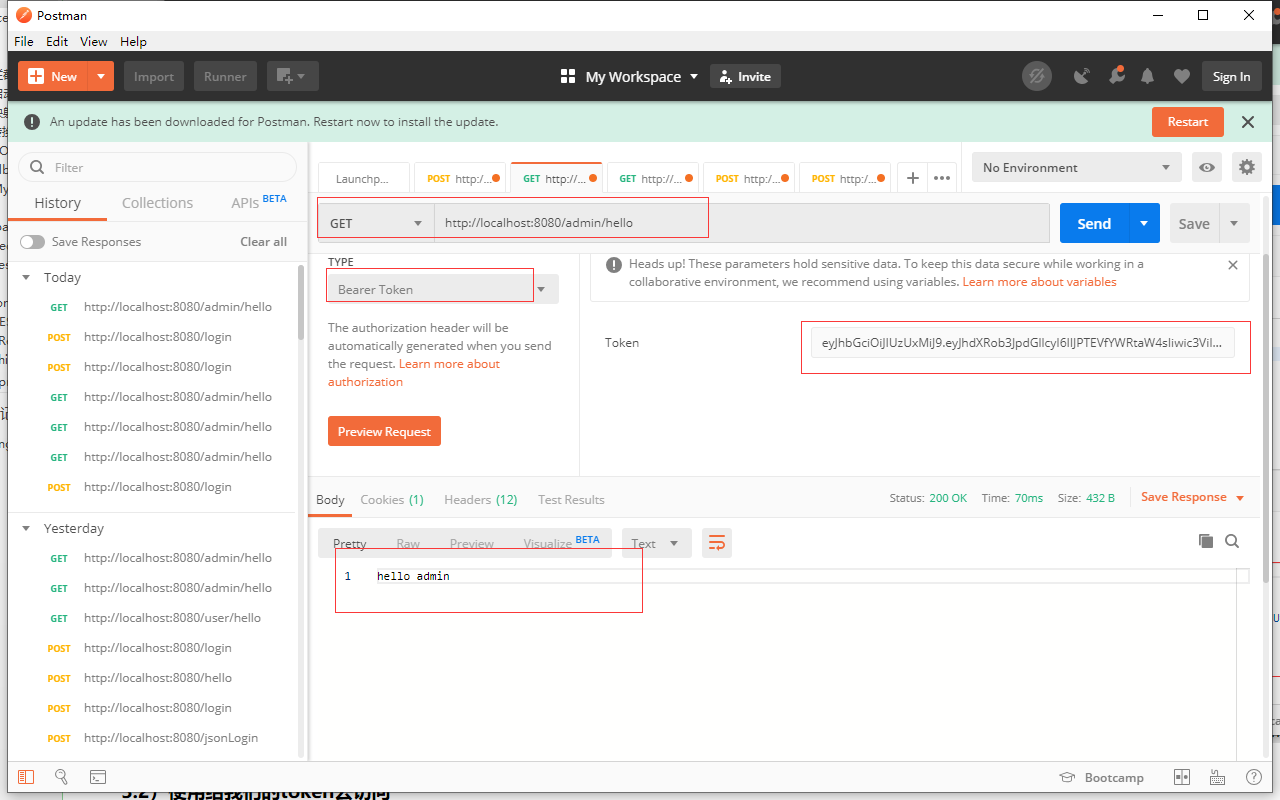Open the notifications bell
Screen dimensions: 1280x800
[x=1148, y=76]
